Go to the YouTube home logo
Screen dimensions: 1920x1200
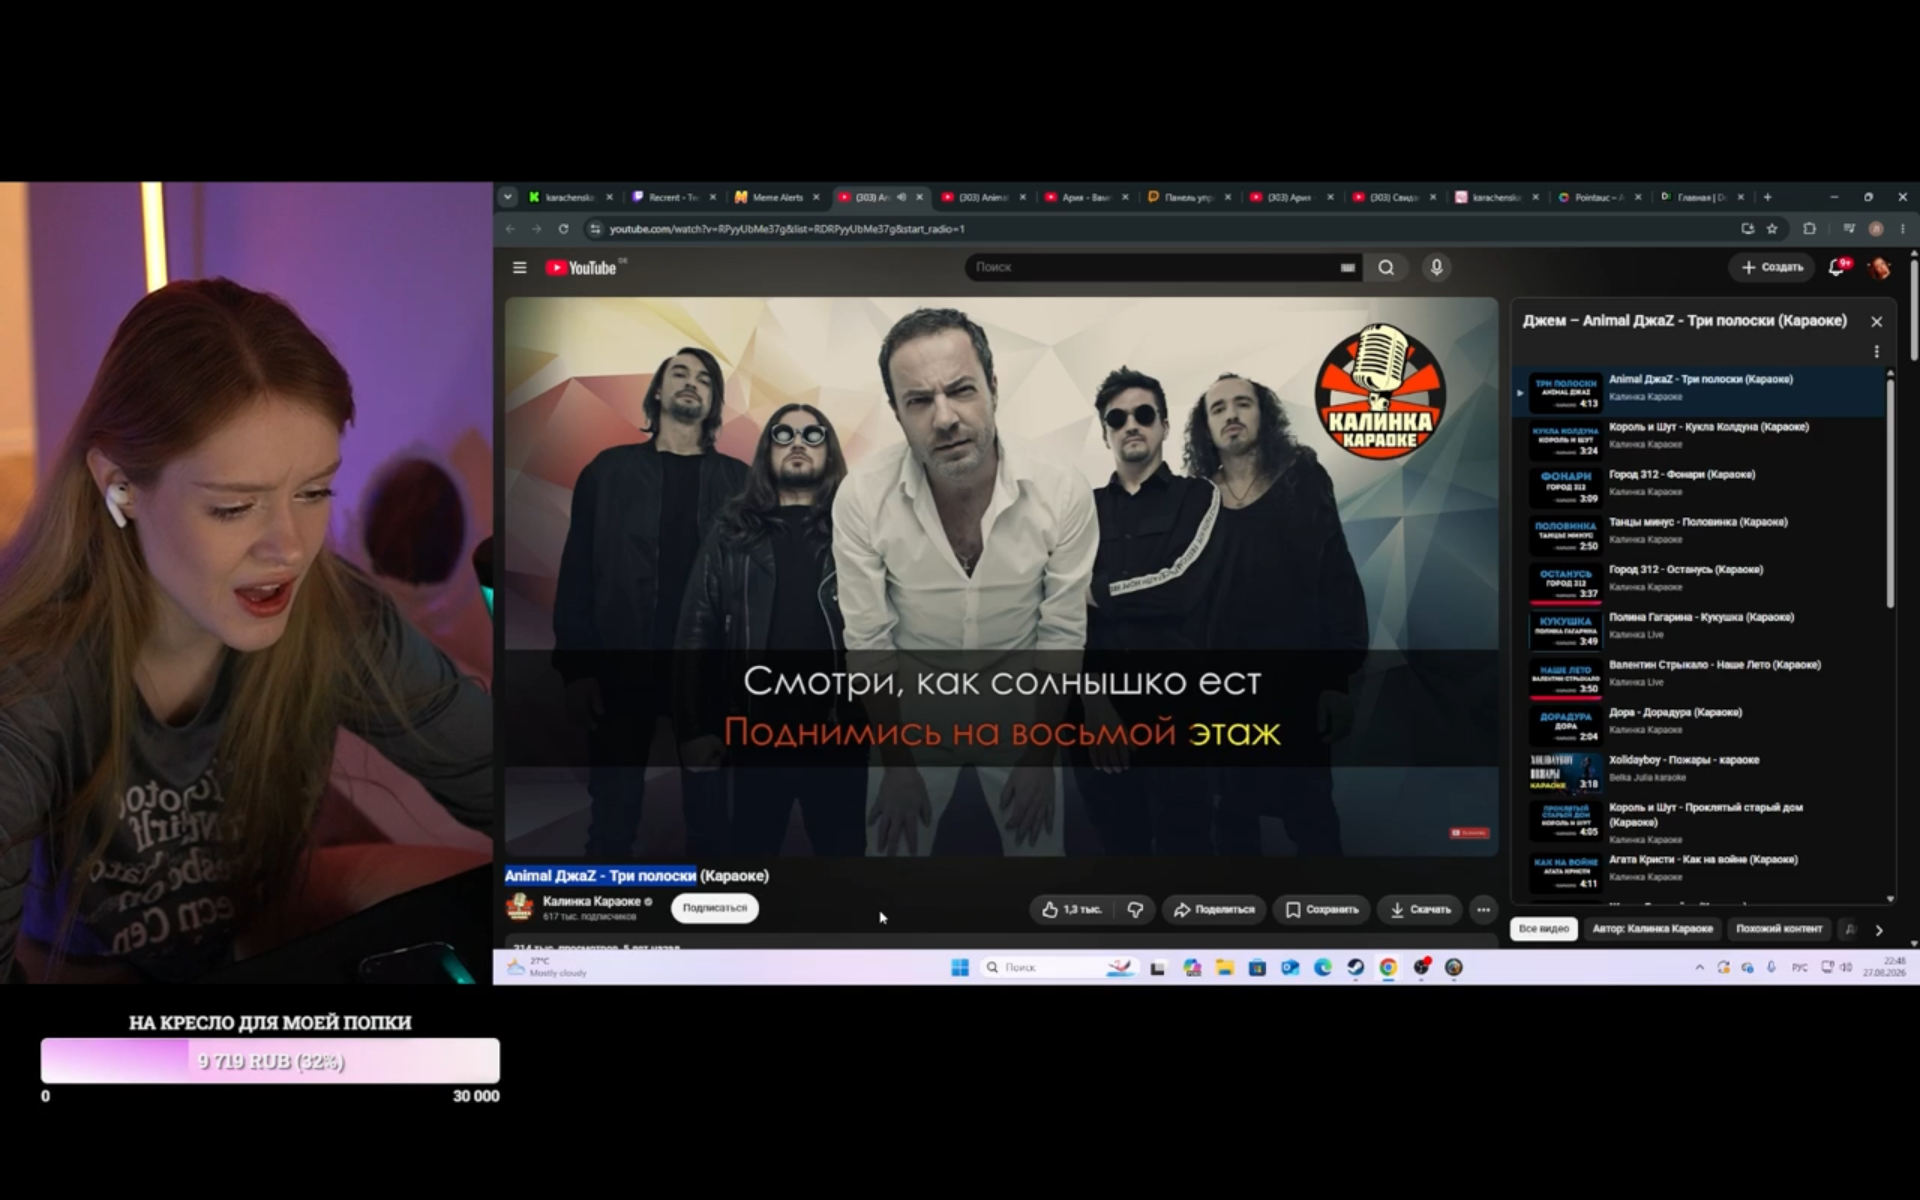pyautogui.click(x=581, y=268)
